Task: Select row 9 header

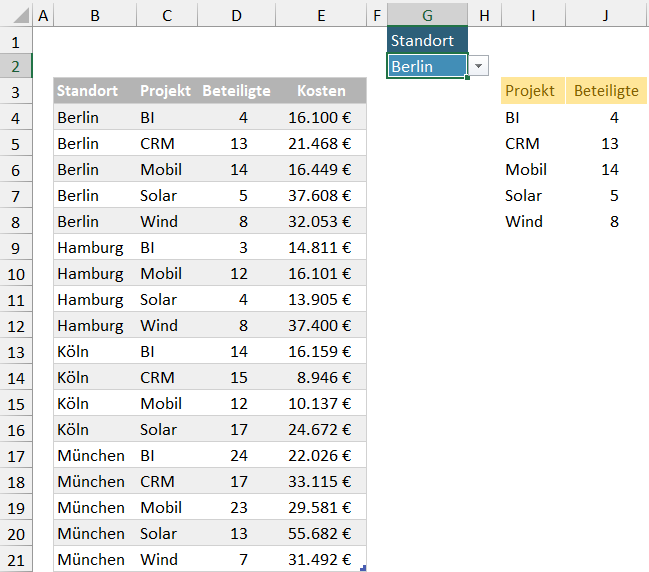Action: [16, 248]
